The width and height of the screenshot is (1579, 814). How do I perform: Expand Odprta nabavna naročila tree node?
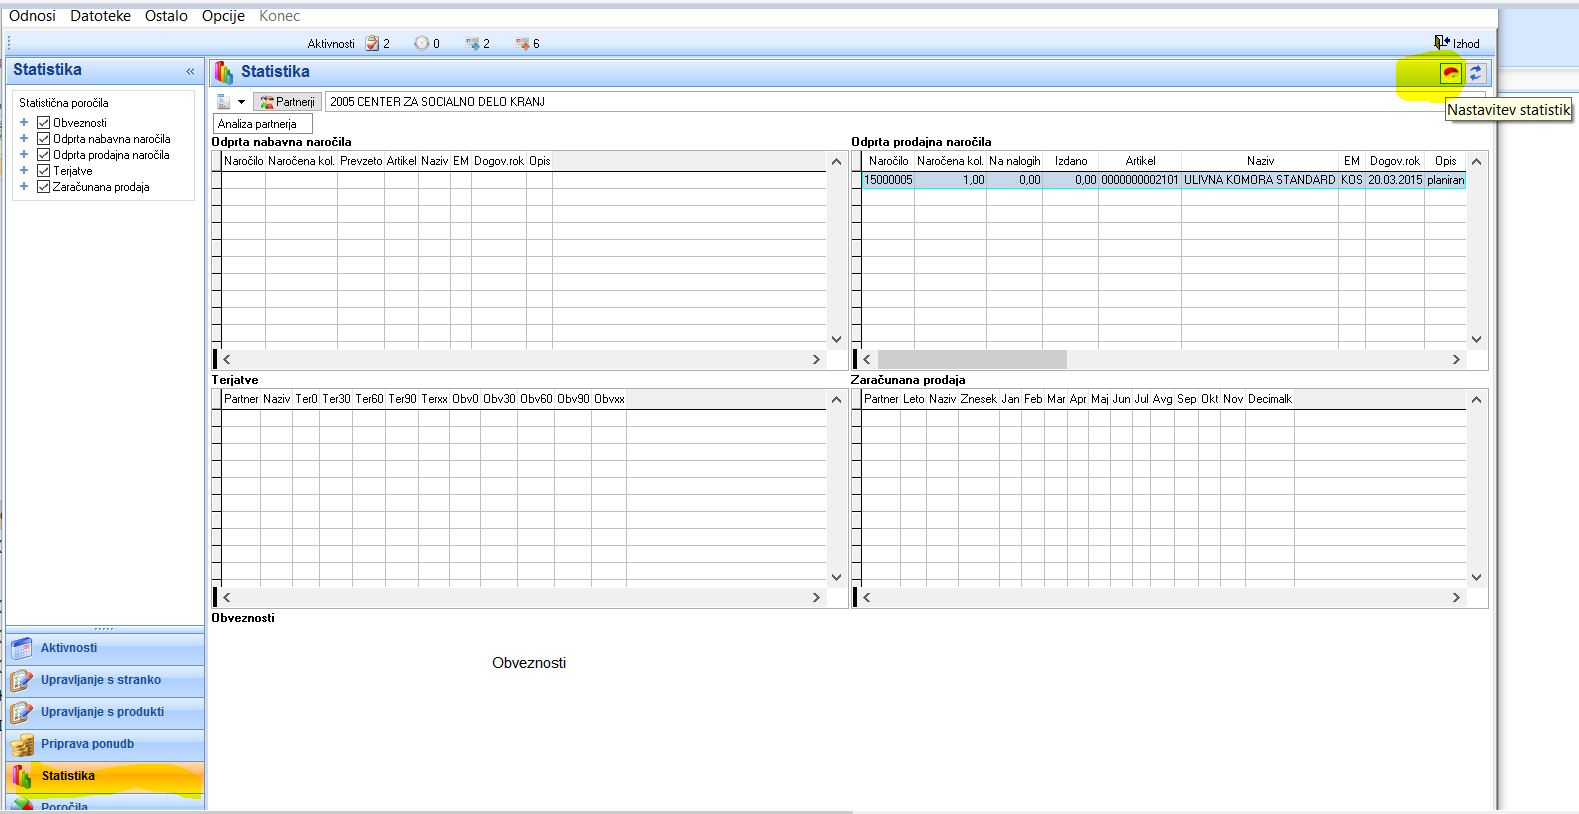tap(24, 139)
